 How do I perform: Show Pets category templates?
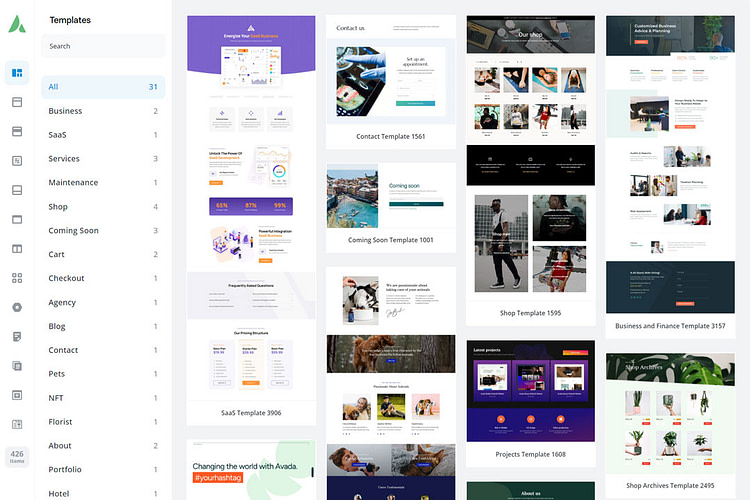tap(103, 374)
